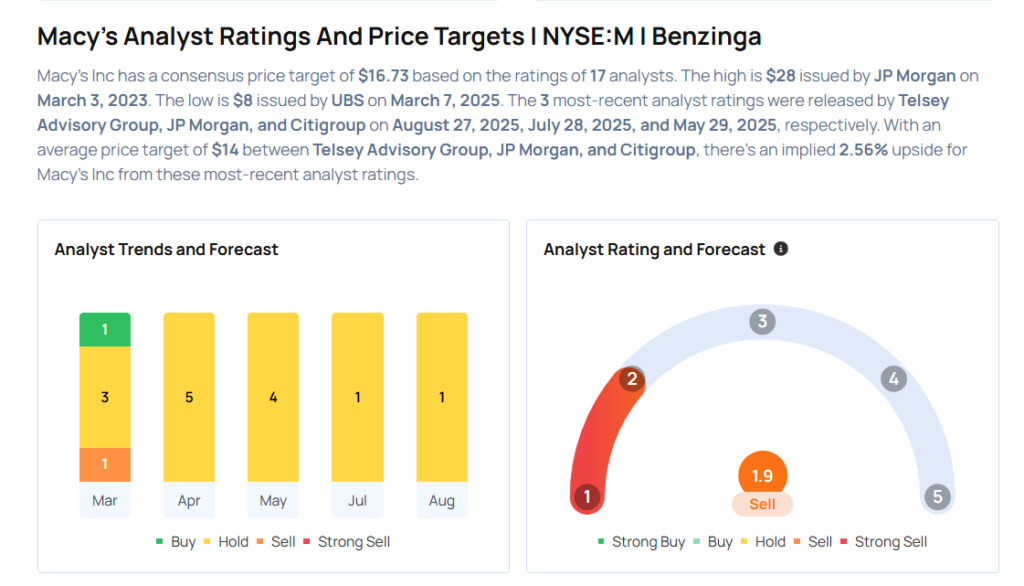
Task: Click the gauge marker numbered 5
Action: tap(937, 497)
